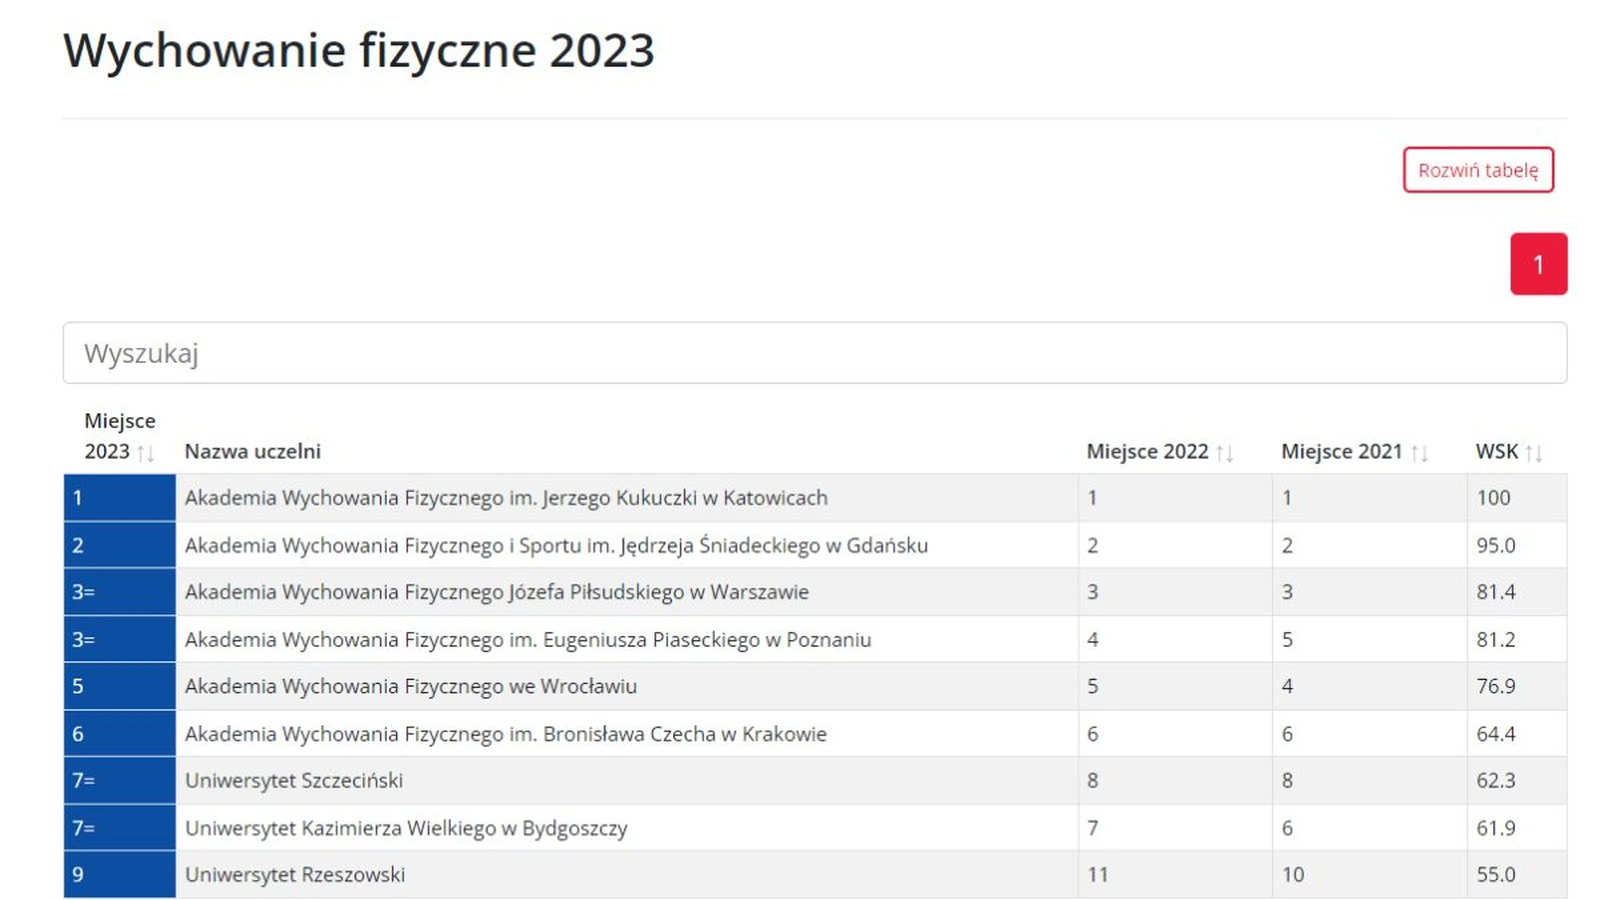
Task: Click WSK value 81.2
Action: pyautogui.click(x=1496, y=639)
